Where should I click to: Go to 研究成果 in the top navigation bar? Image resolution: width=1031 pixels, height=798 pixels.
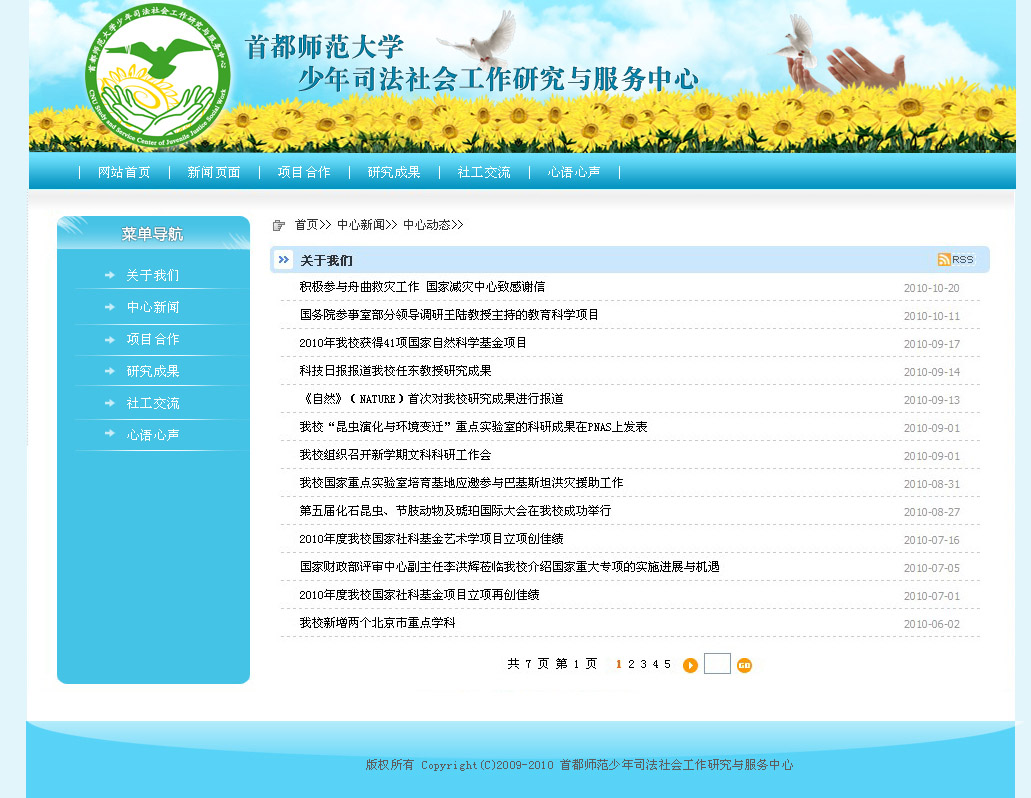pos(394,172)
